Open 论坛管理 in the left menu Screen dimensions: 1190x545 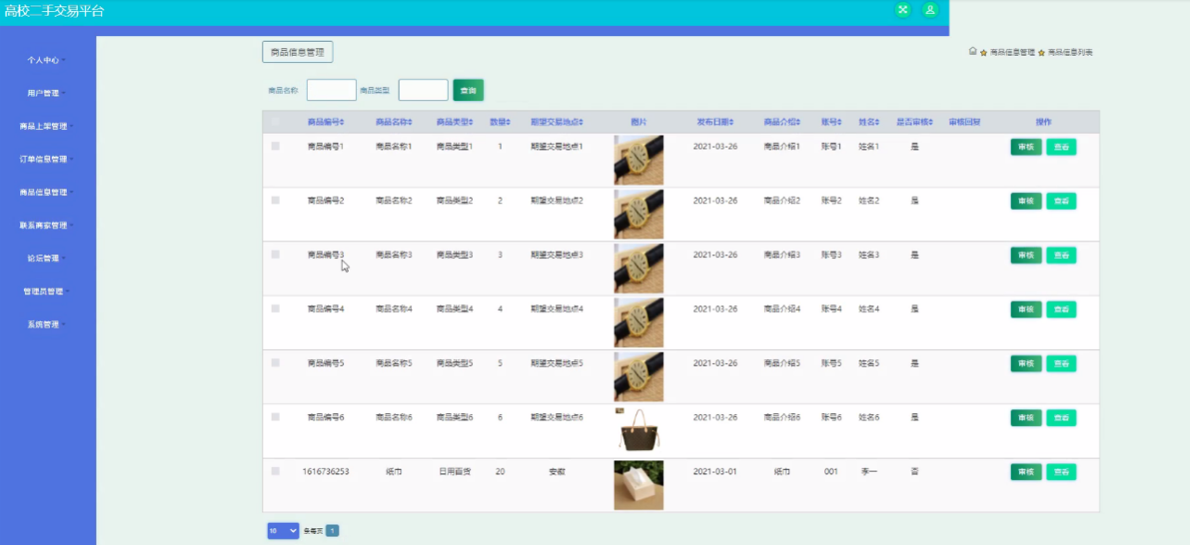[44, 258]
